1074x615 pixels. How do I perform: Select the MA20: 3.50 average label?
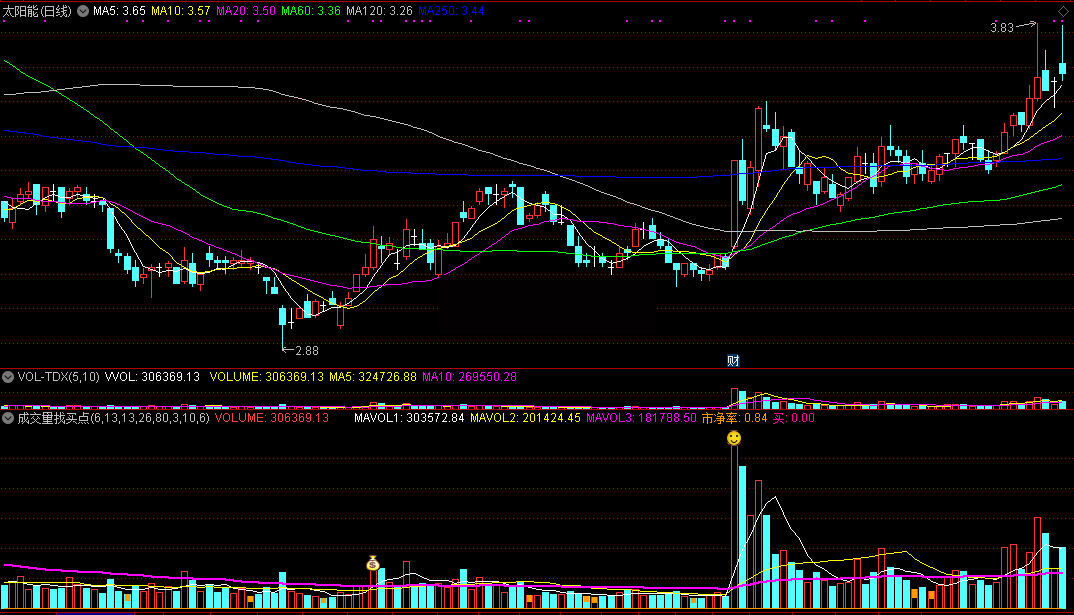[x=246, y=11]
